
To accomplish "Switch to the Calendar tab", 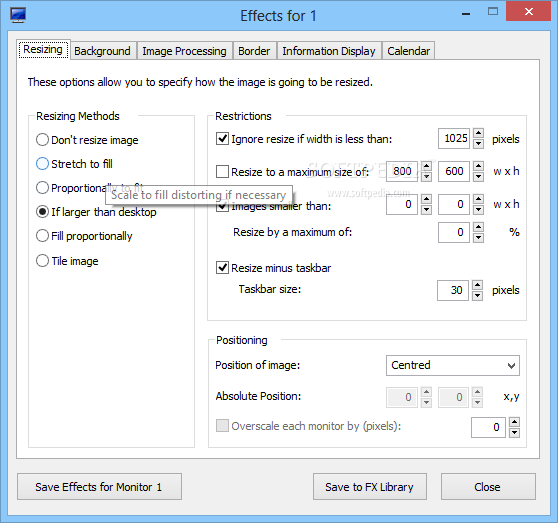I will pos(409,51).
